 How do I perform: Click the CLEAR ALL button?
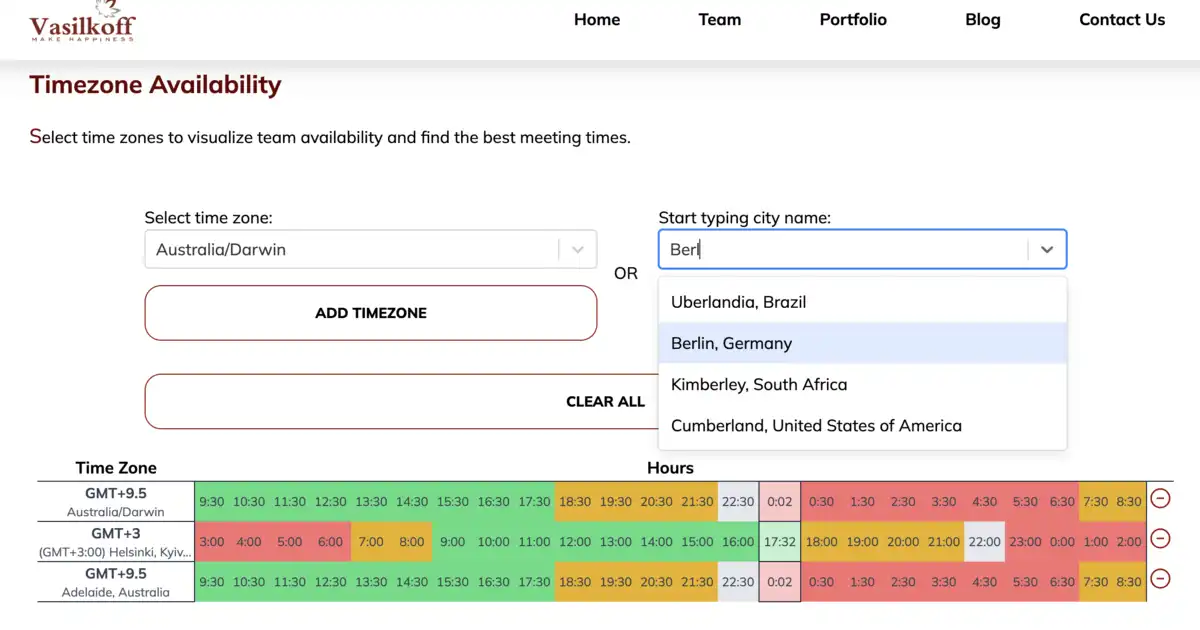[605, 401]
